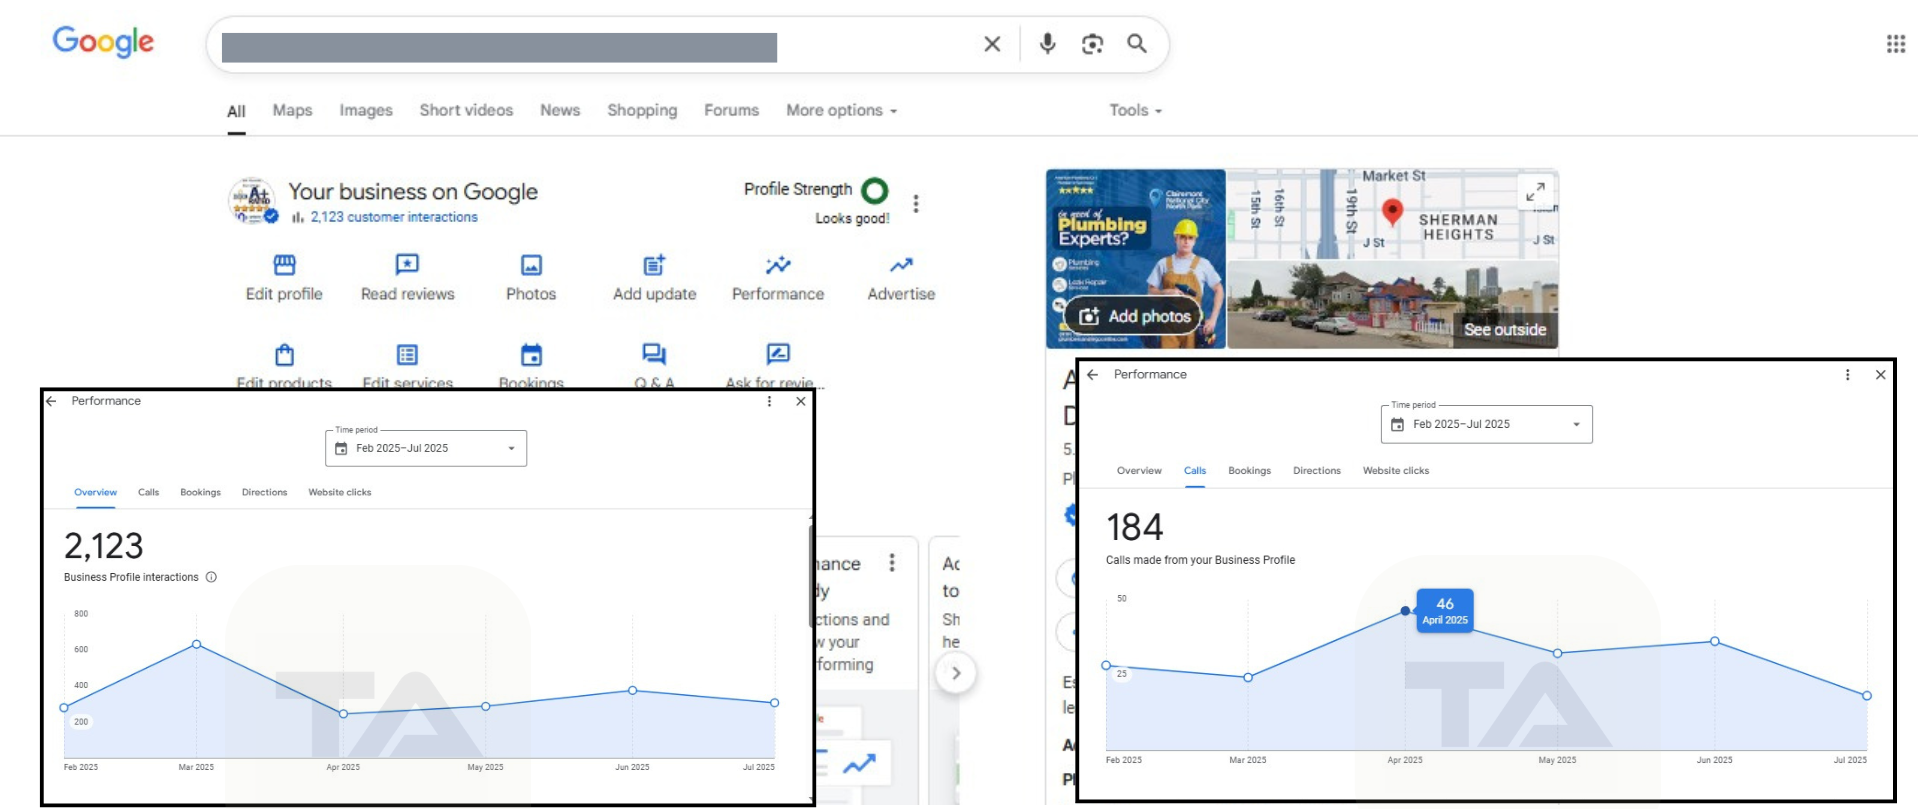This screenshot has width=1918, height=809.
Task: Click the 2,123 customer interactions link
Action: pos(393,217)
